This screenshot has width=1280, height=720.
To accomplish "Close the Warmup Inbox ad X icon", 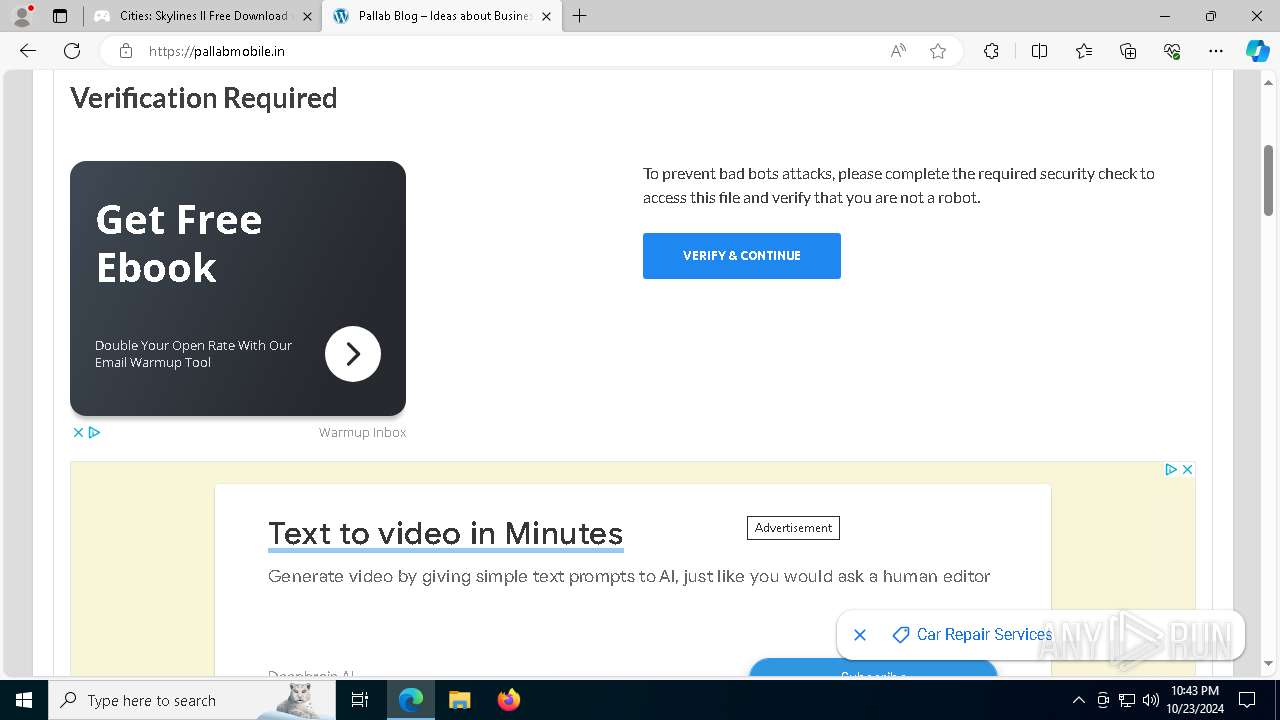I will [78, 433].
